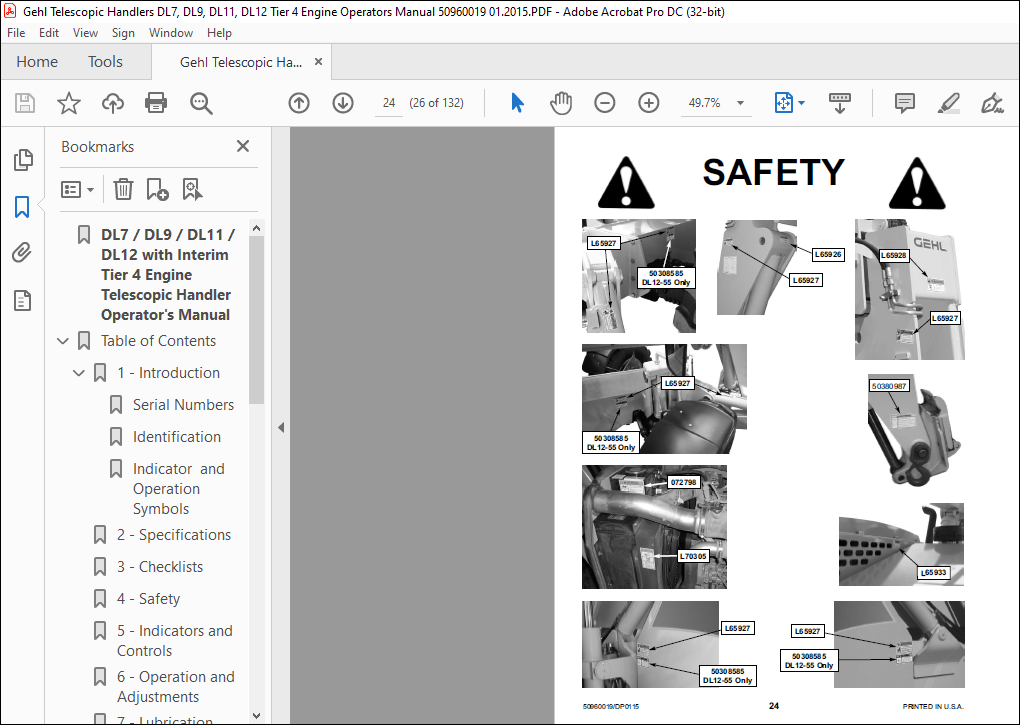The image size is (1020, 725).
Task: Open the File menu
Action: [x=16, y=33]
